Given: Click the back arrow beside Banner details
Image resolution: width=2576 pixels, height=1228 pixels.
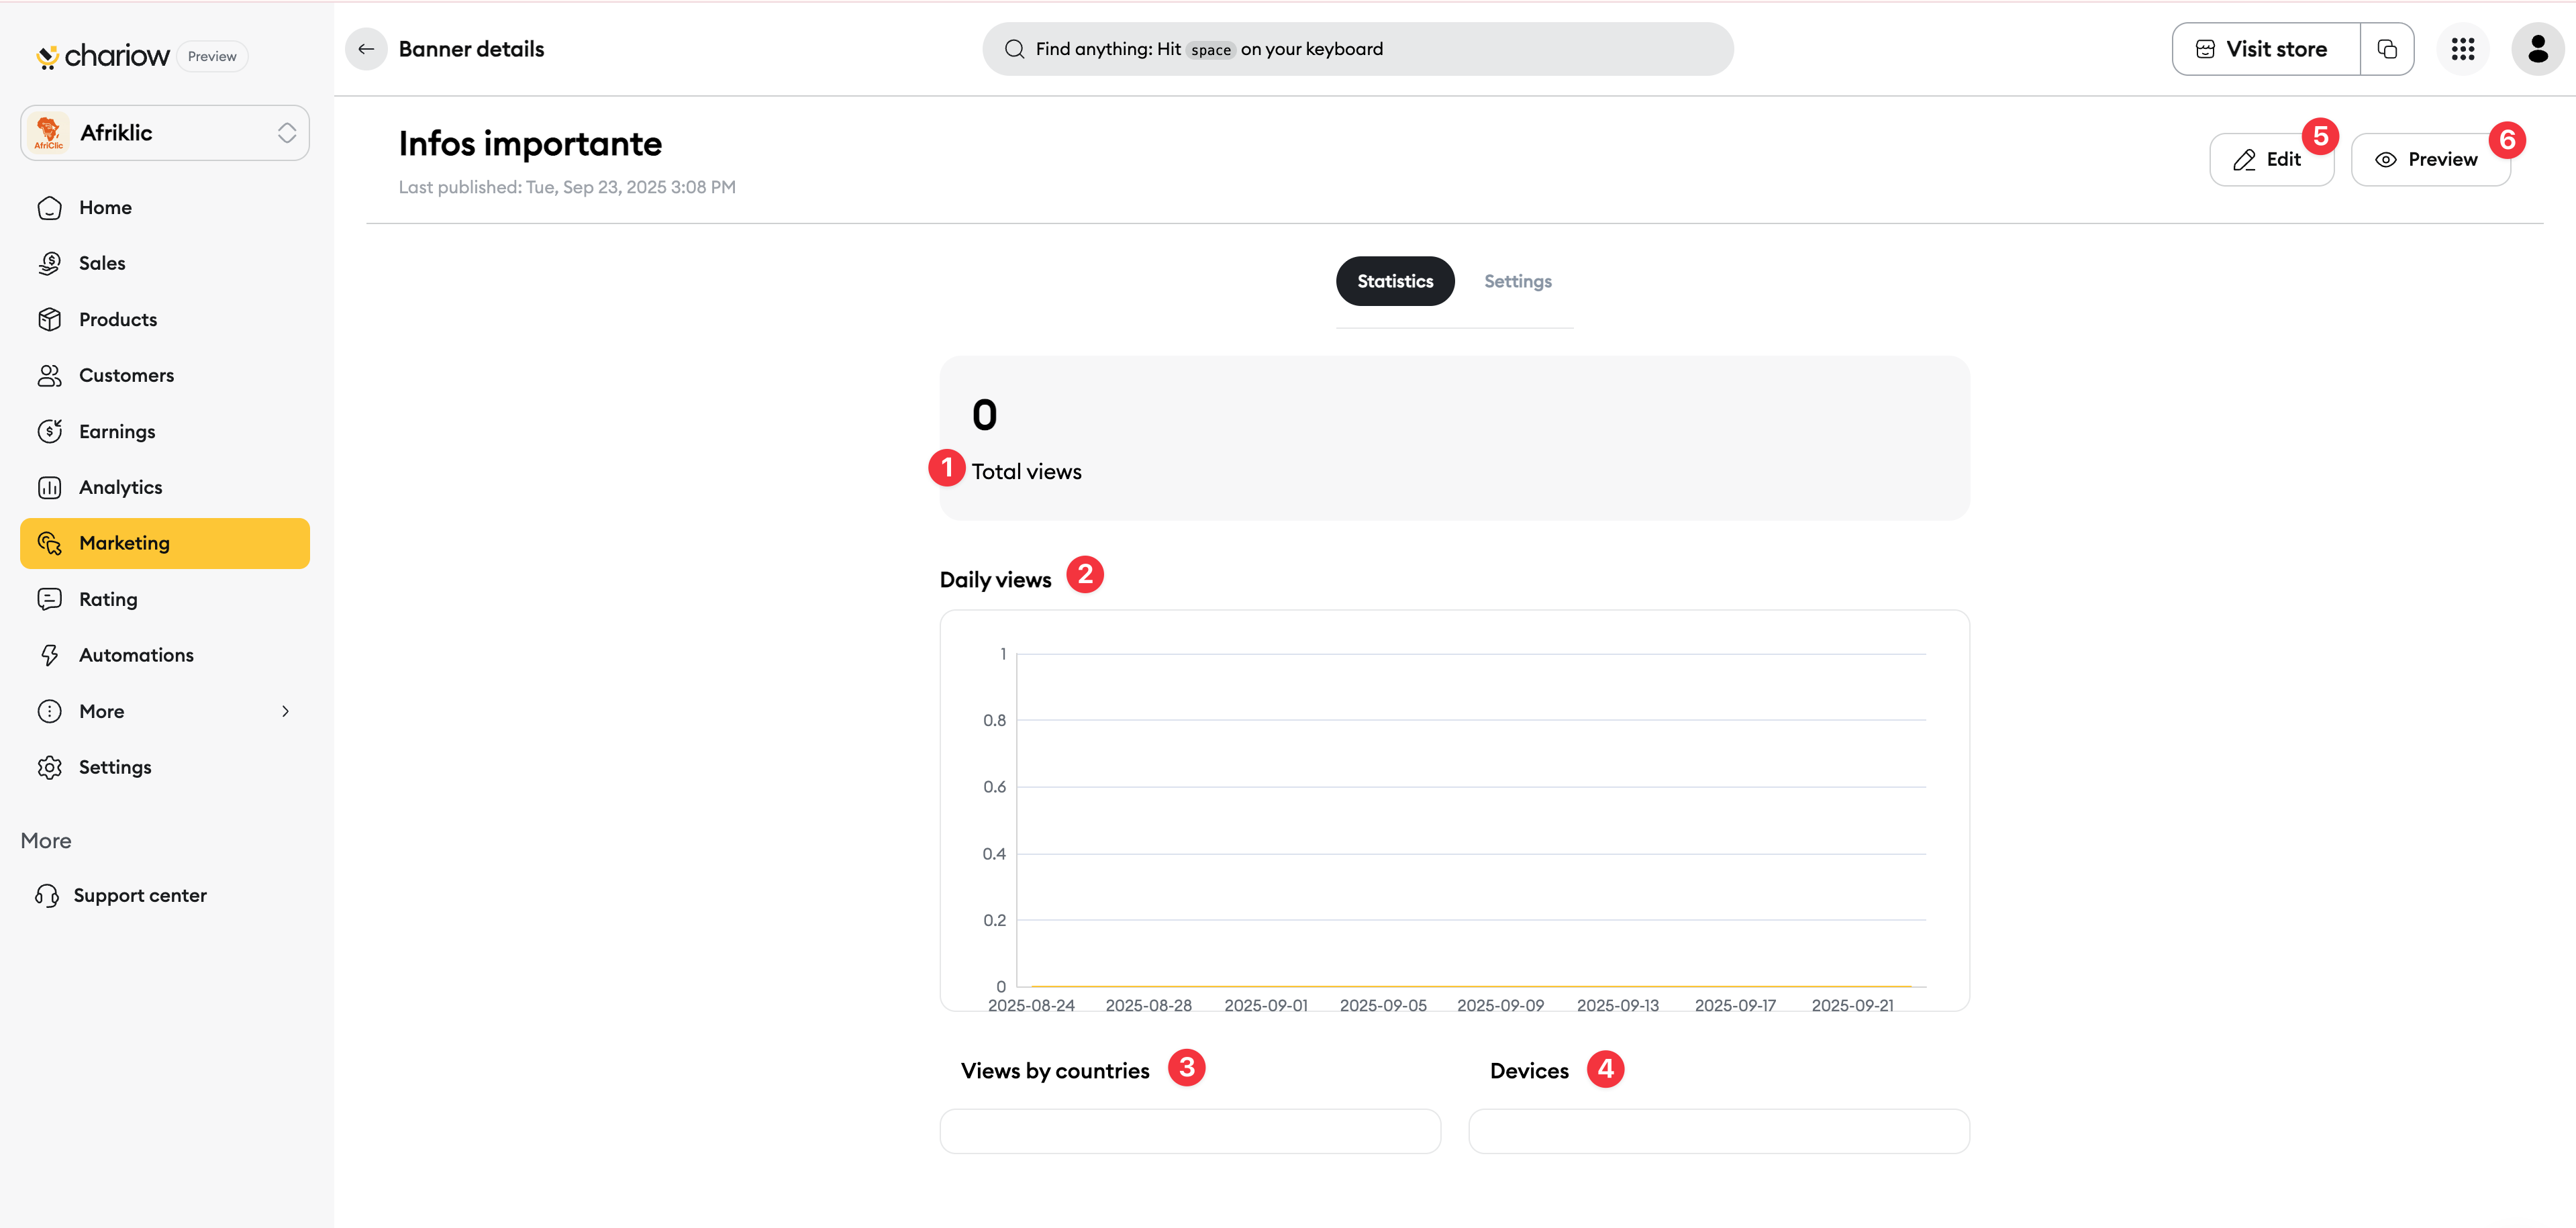Looking at the screenshot, I should tap(366, 49).
